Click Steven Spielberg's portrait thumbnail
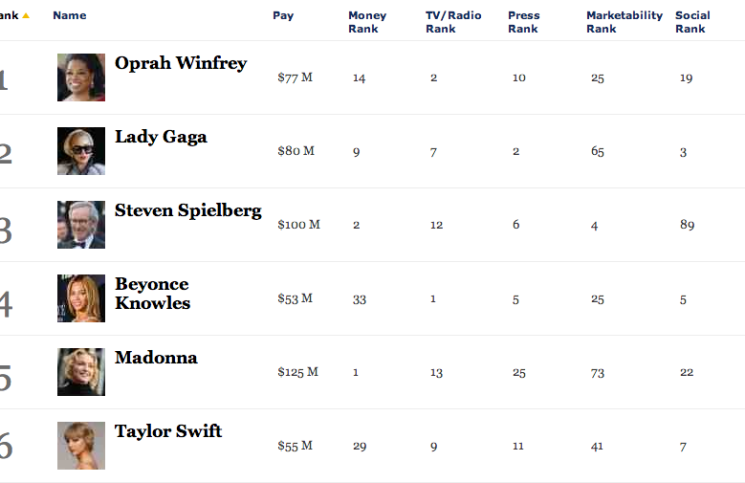745x483 pixels. pos(81,225)
